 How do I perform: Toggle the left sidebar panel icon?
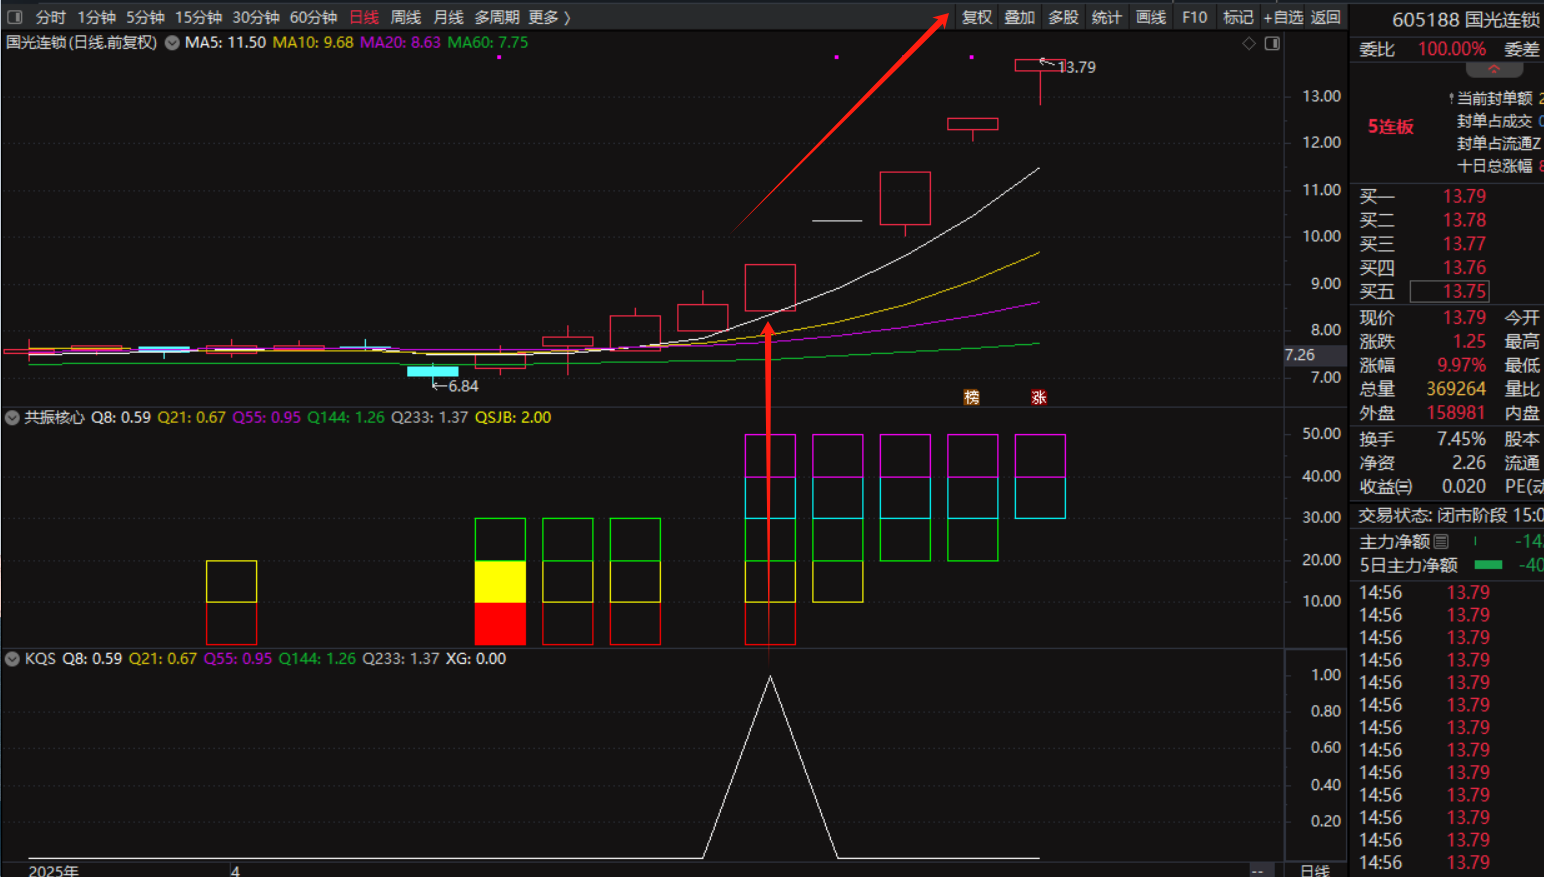(x=14, y=17)
